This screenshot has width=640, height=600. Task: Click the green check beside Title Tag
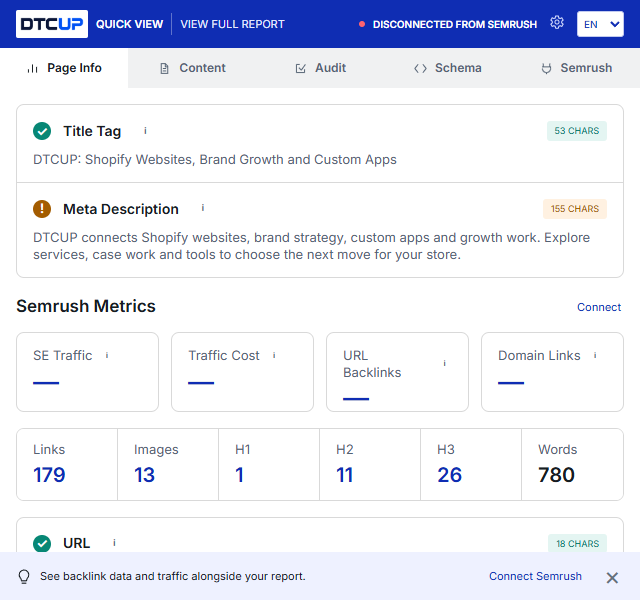[42, 131]
